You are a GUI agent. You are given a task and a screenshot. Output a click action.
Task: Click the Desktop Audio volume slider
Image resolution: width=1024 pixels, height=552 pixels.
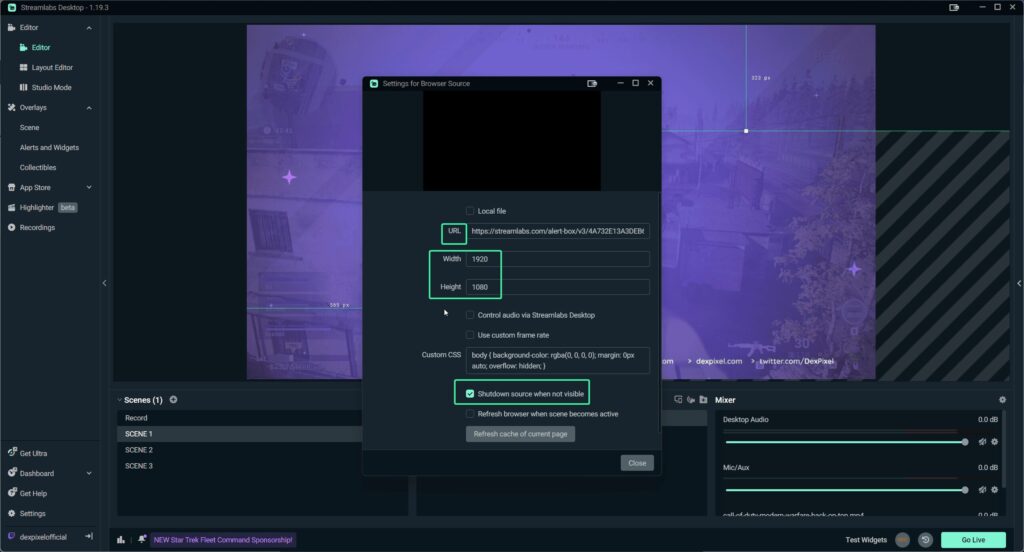point(845,441)
